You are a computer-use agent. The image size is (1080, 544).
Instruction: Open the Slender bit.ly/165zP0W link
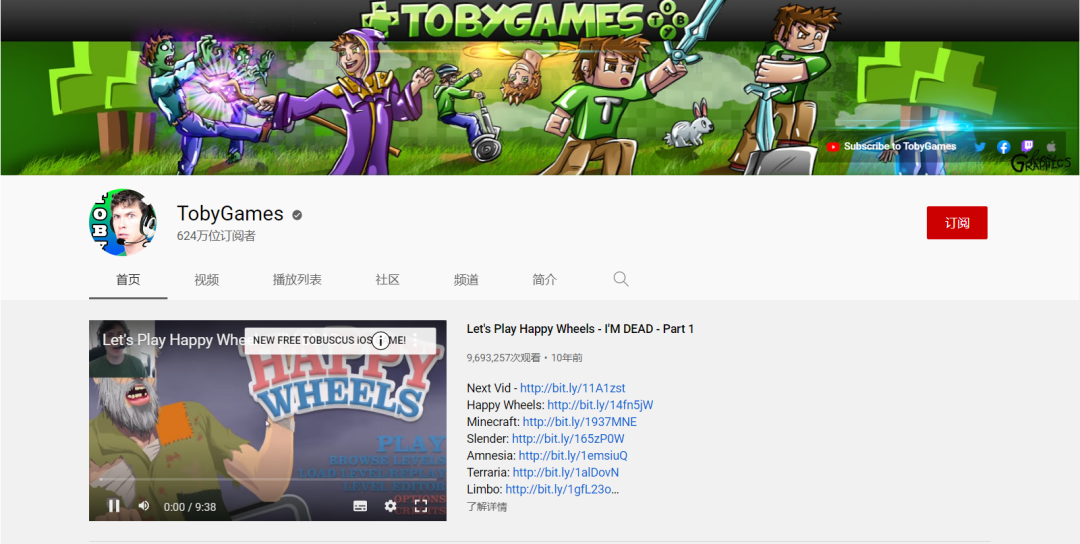coord(568,439)
